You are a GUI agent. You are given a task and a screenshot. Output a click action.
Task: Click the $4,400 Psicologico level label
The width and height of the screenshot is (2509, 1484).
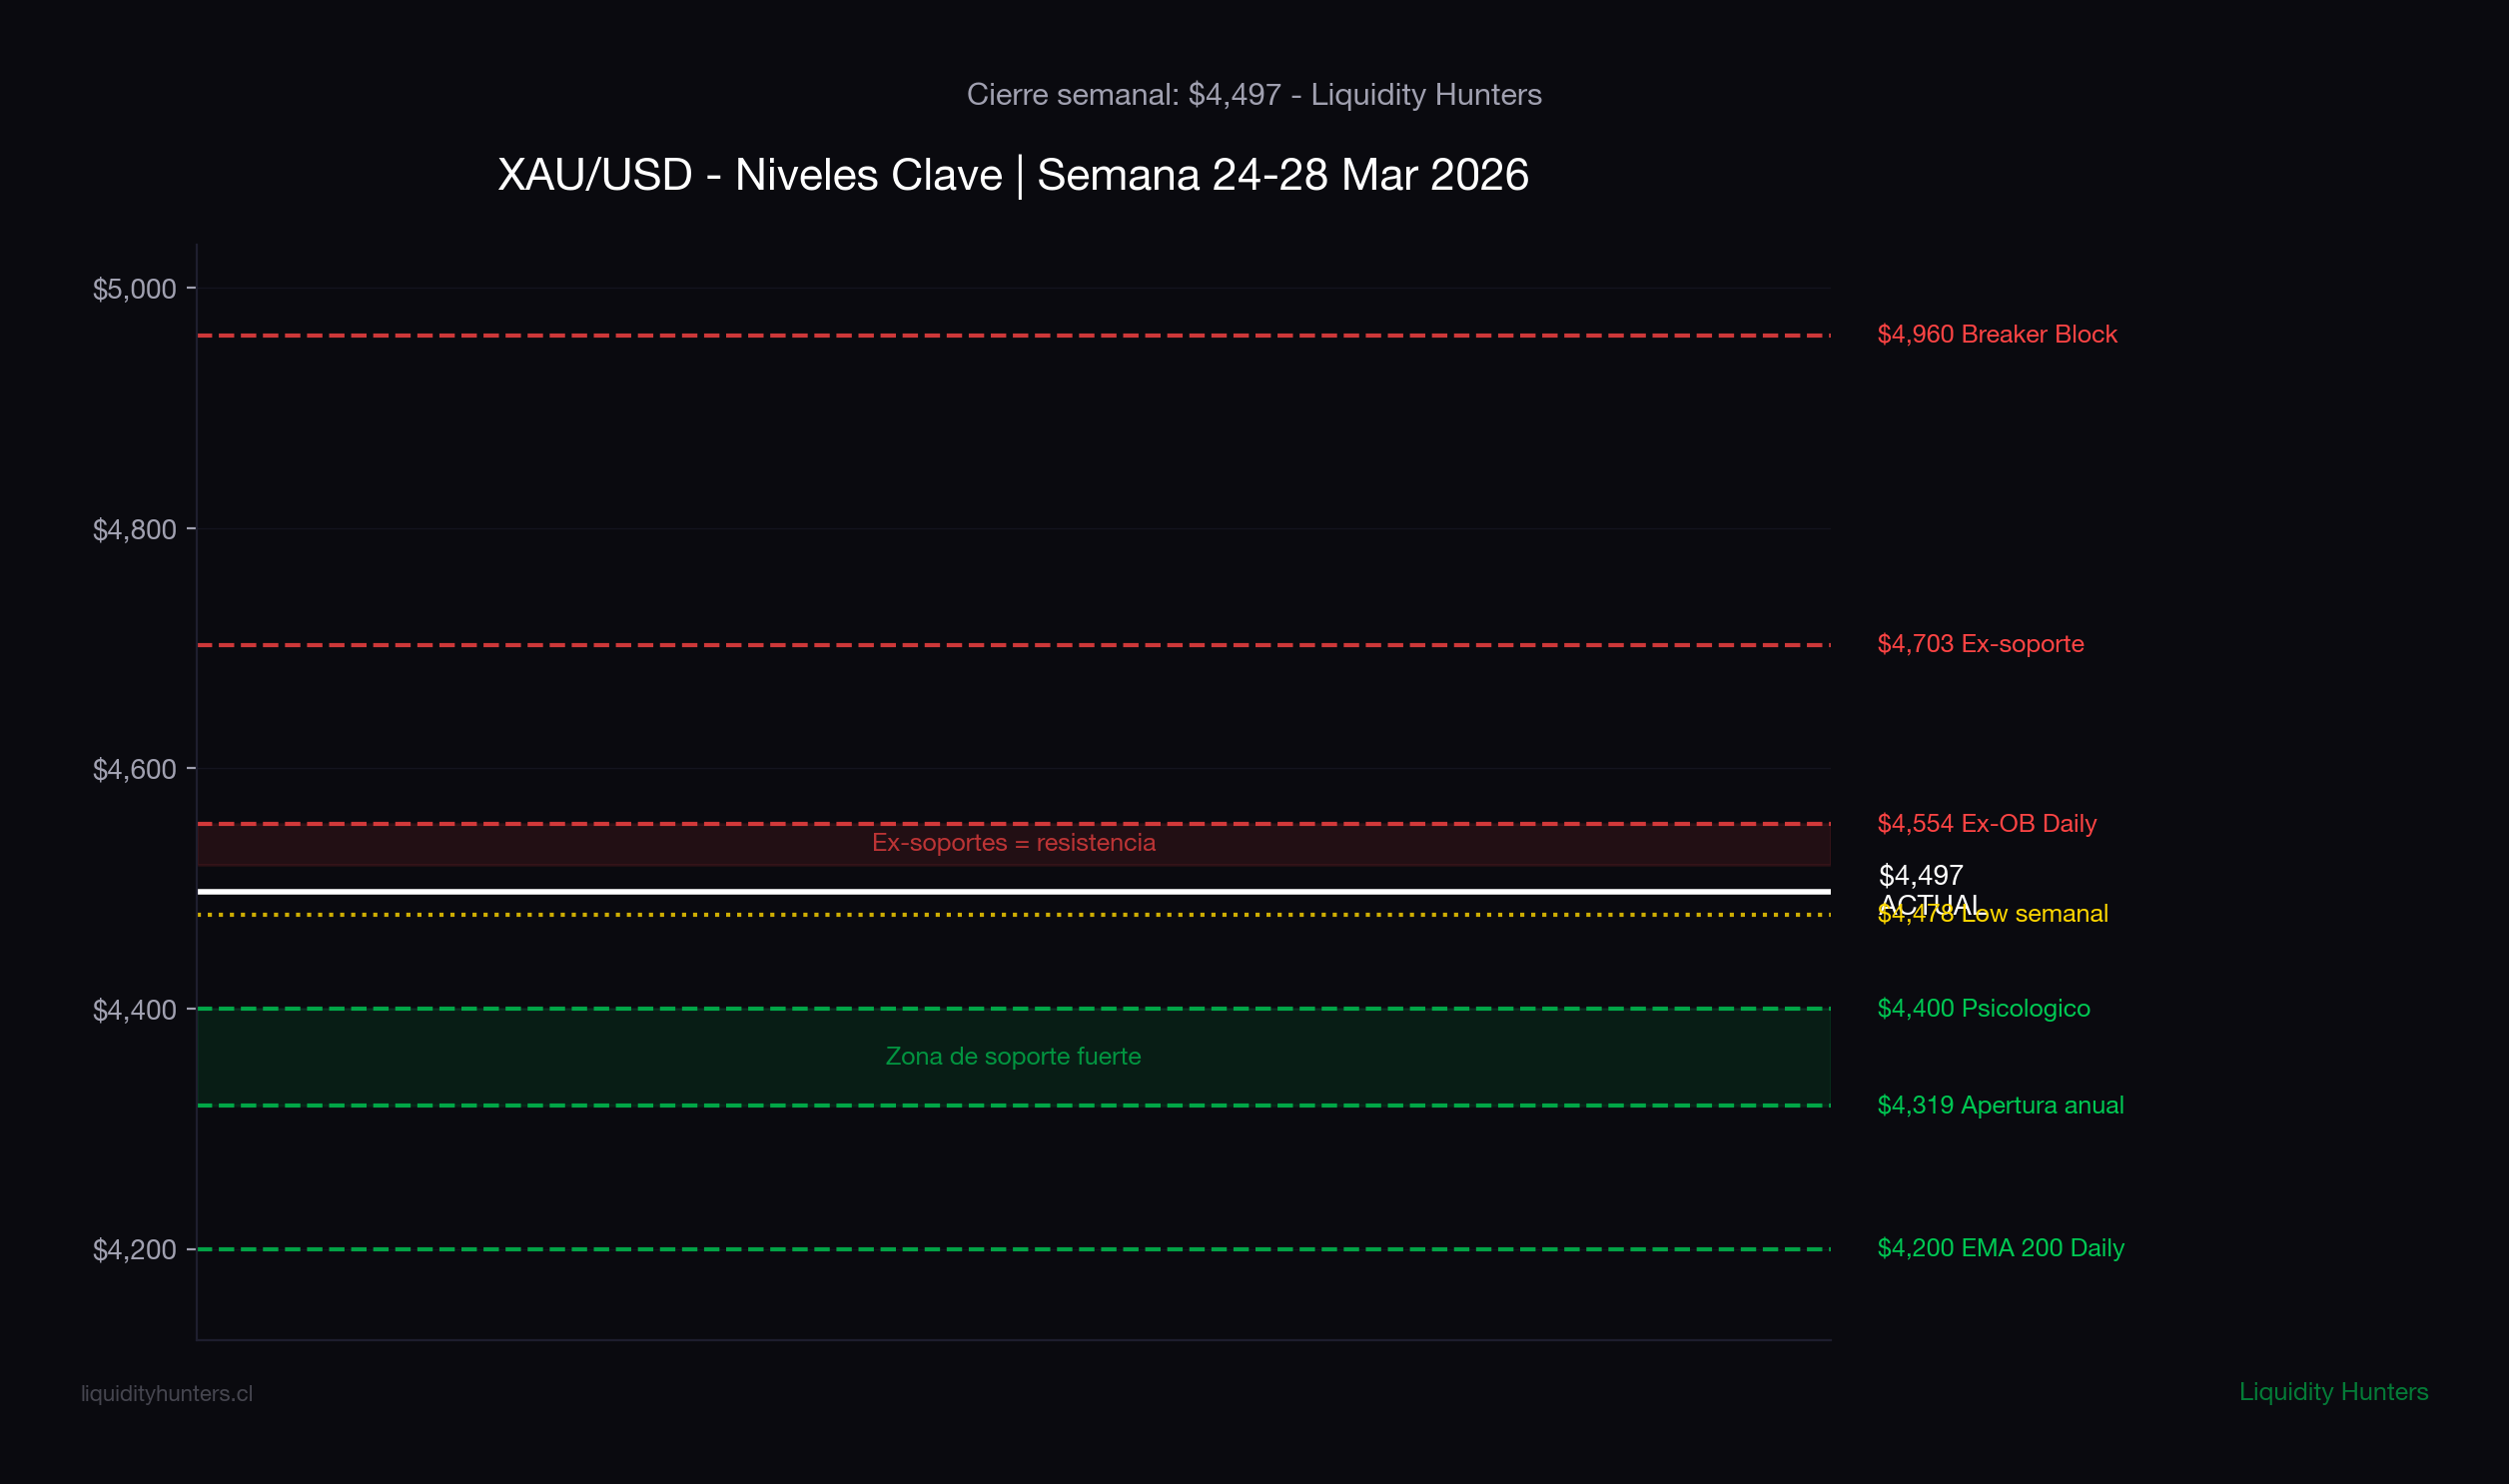(x=1983, y=1008)
